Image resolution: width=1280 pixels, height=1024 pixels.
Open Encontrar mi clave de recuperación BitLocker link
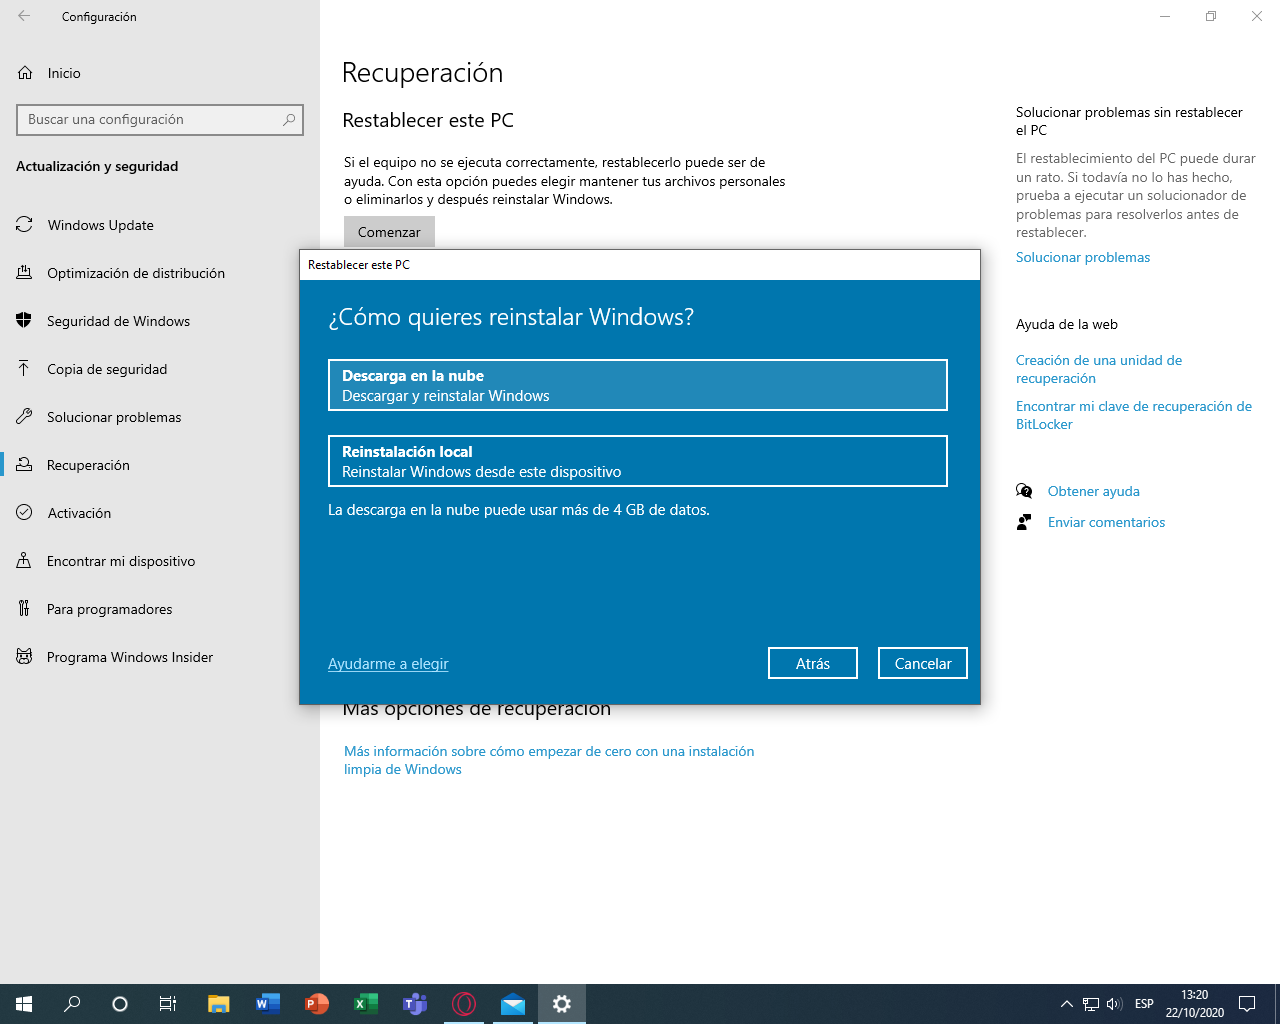(x=1134, y=415)
